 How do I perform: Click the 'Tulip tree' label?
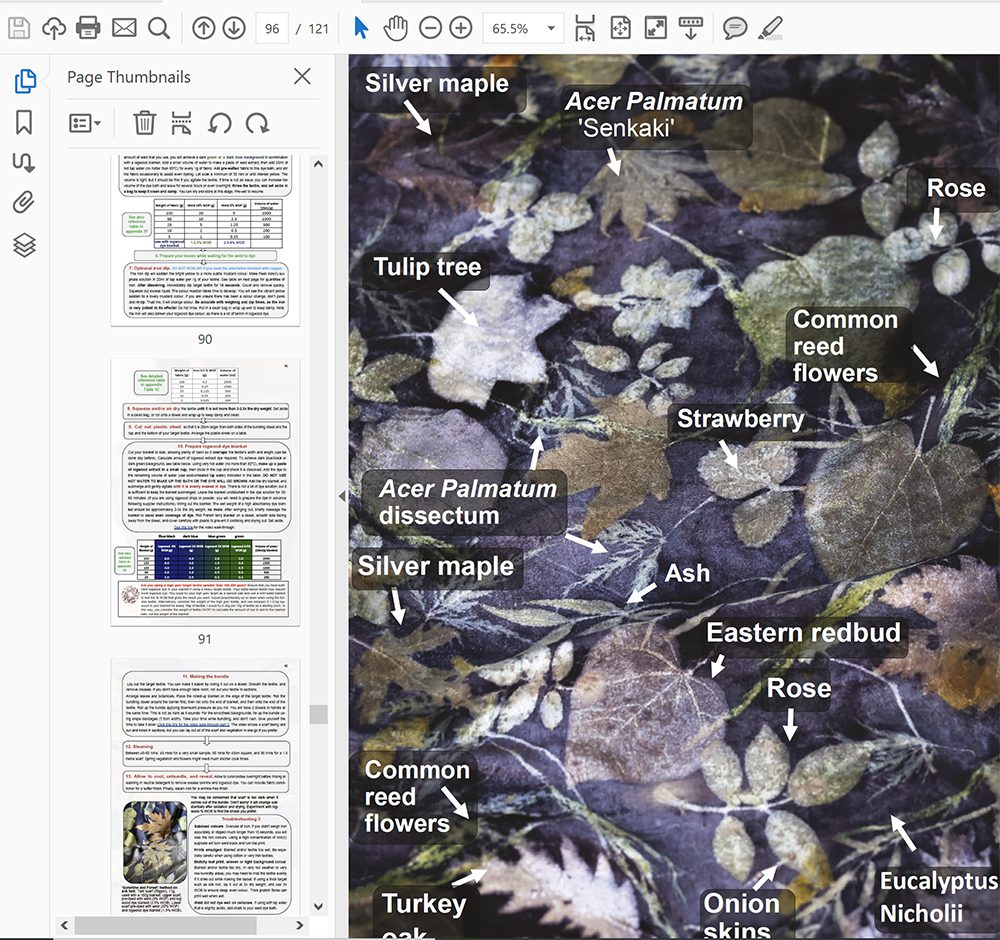(x=427, y=267)
